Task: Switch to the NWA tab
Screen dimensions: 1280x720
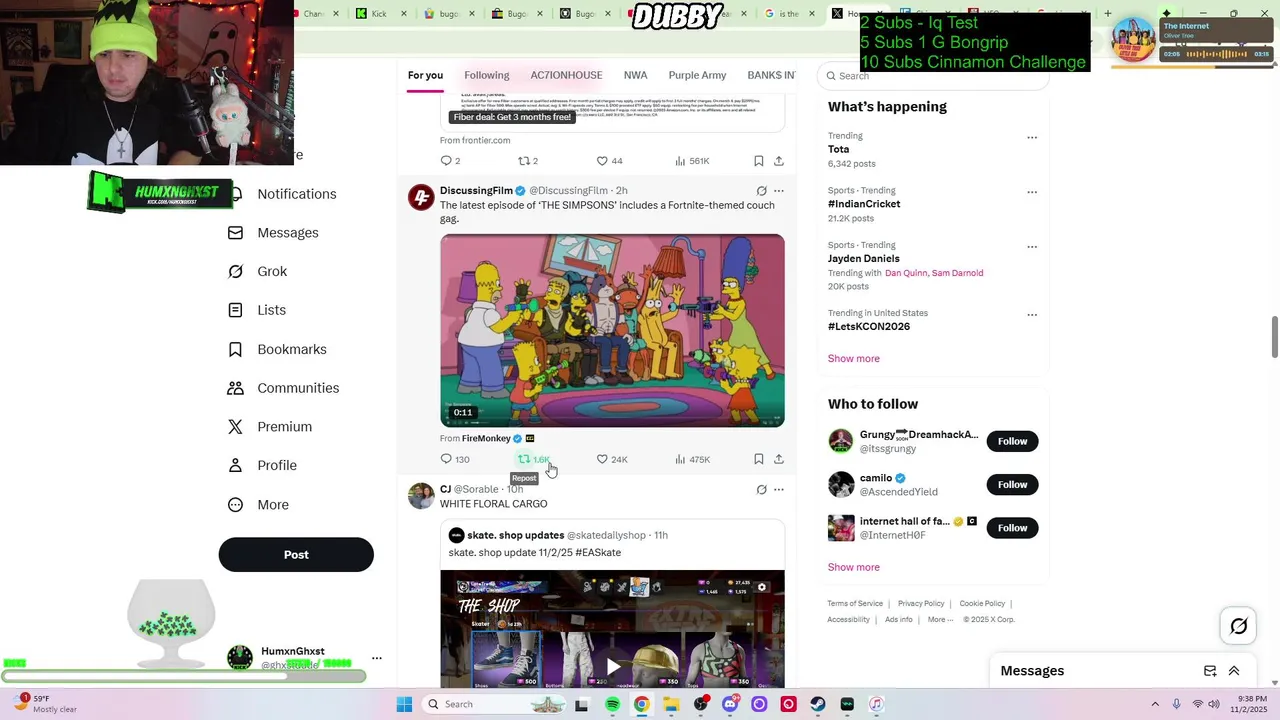Action: [635, 75]
